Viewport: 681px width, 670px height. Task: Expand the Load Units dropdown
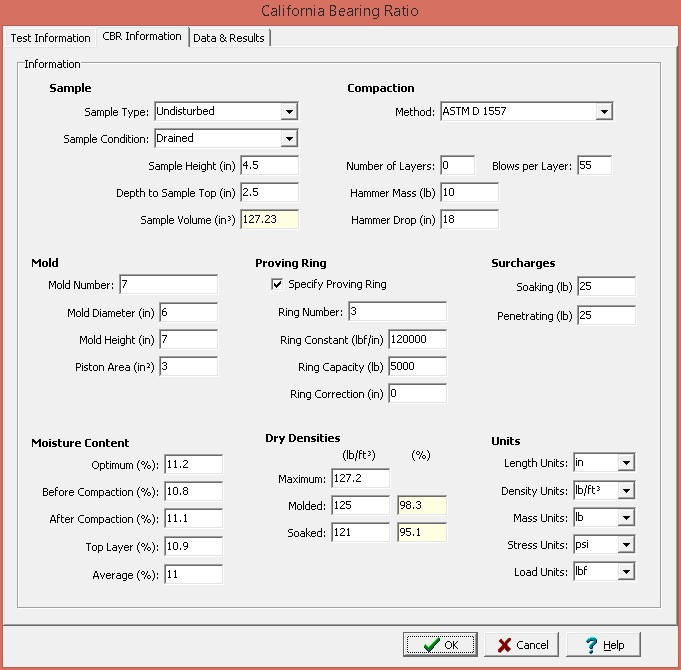pyautogui.click(x=626, y=572)
